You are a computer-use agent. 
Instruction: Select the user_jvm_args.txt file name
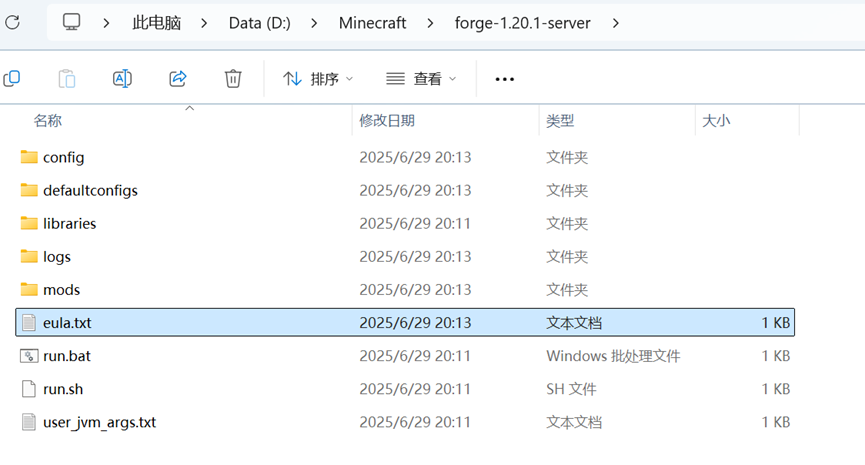(99, 423)
